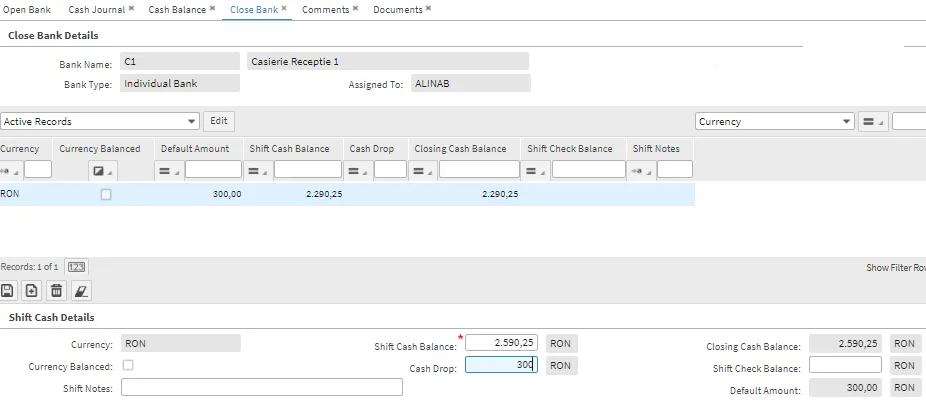Click the Currency column filter box
The height and width of the screenshot is (402, 926).
[x=38, y=169]
